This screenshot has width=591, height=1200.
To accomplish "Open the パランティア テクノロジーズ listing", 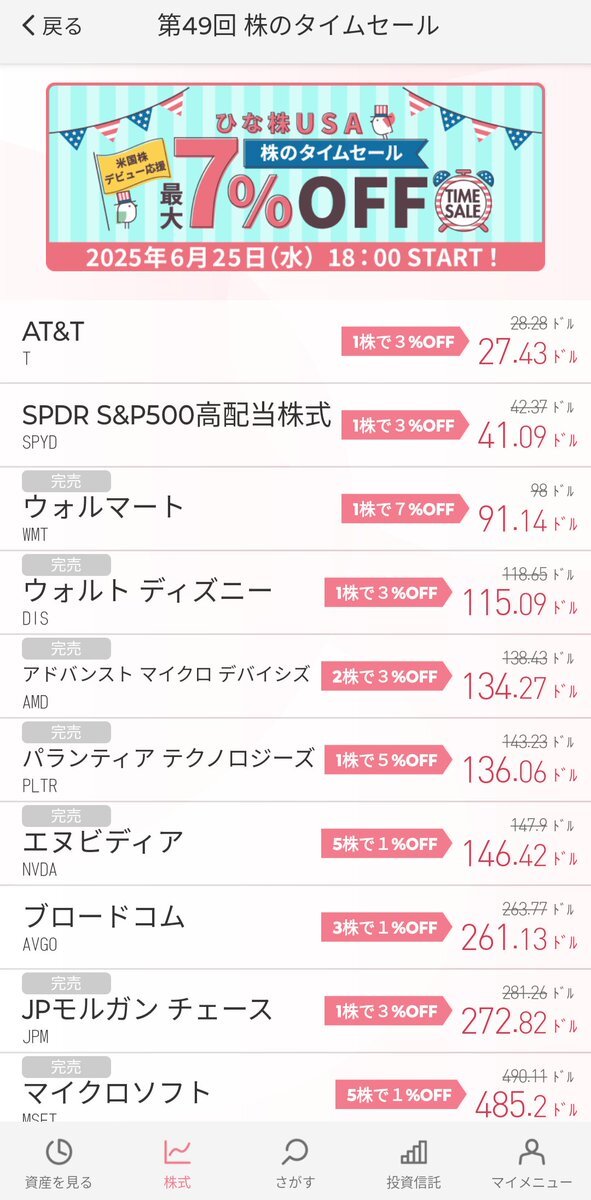I will click(x=295, y=760).
